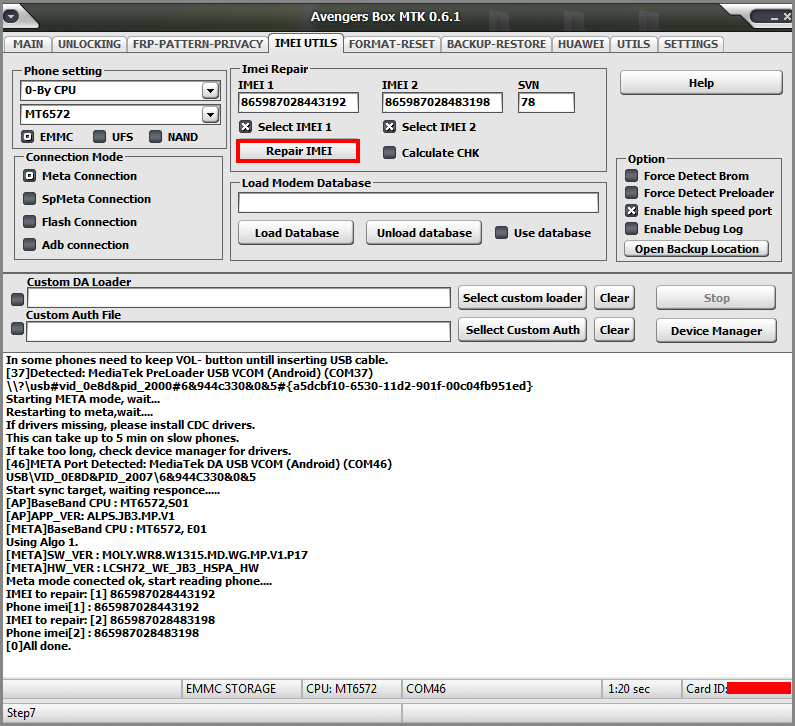Enable Force Detect Preloader option
The image size is (795, 726).
[631, 193]
